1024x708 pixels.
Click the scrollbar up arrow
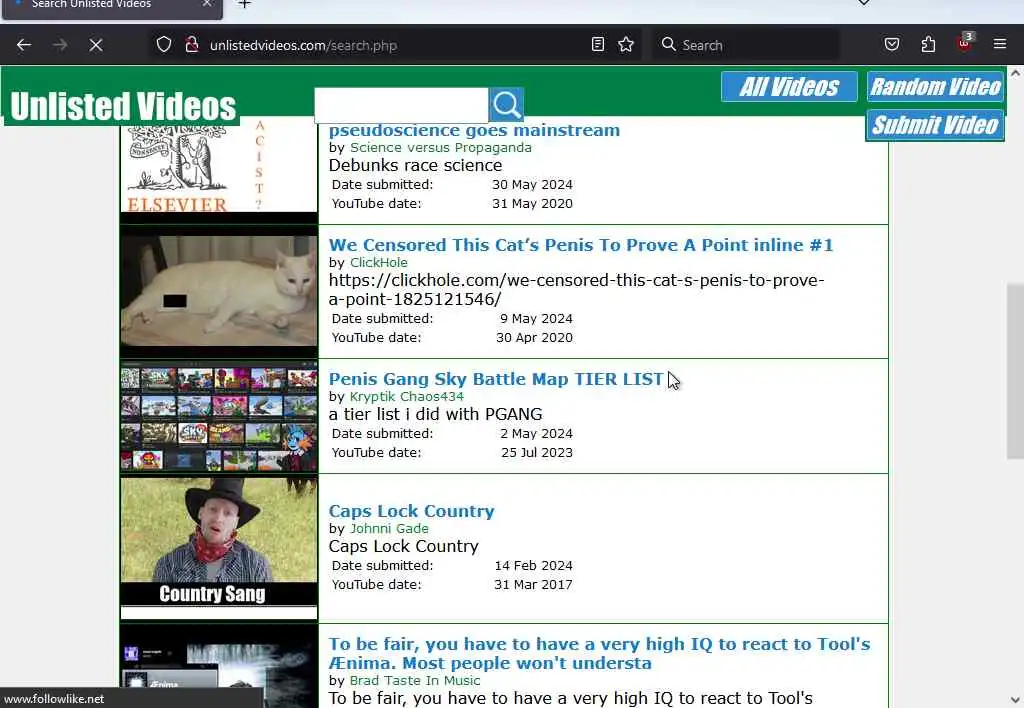coord(1015,73)
